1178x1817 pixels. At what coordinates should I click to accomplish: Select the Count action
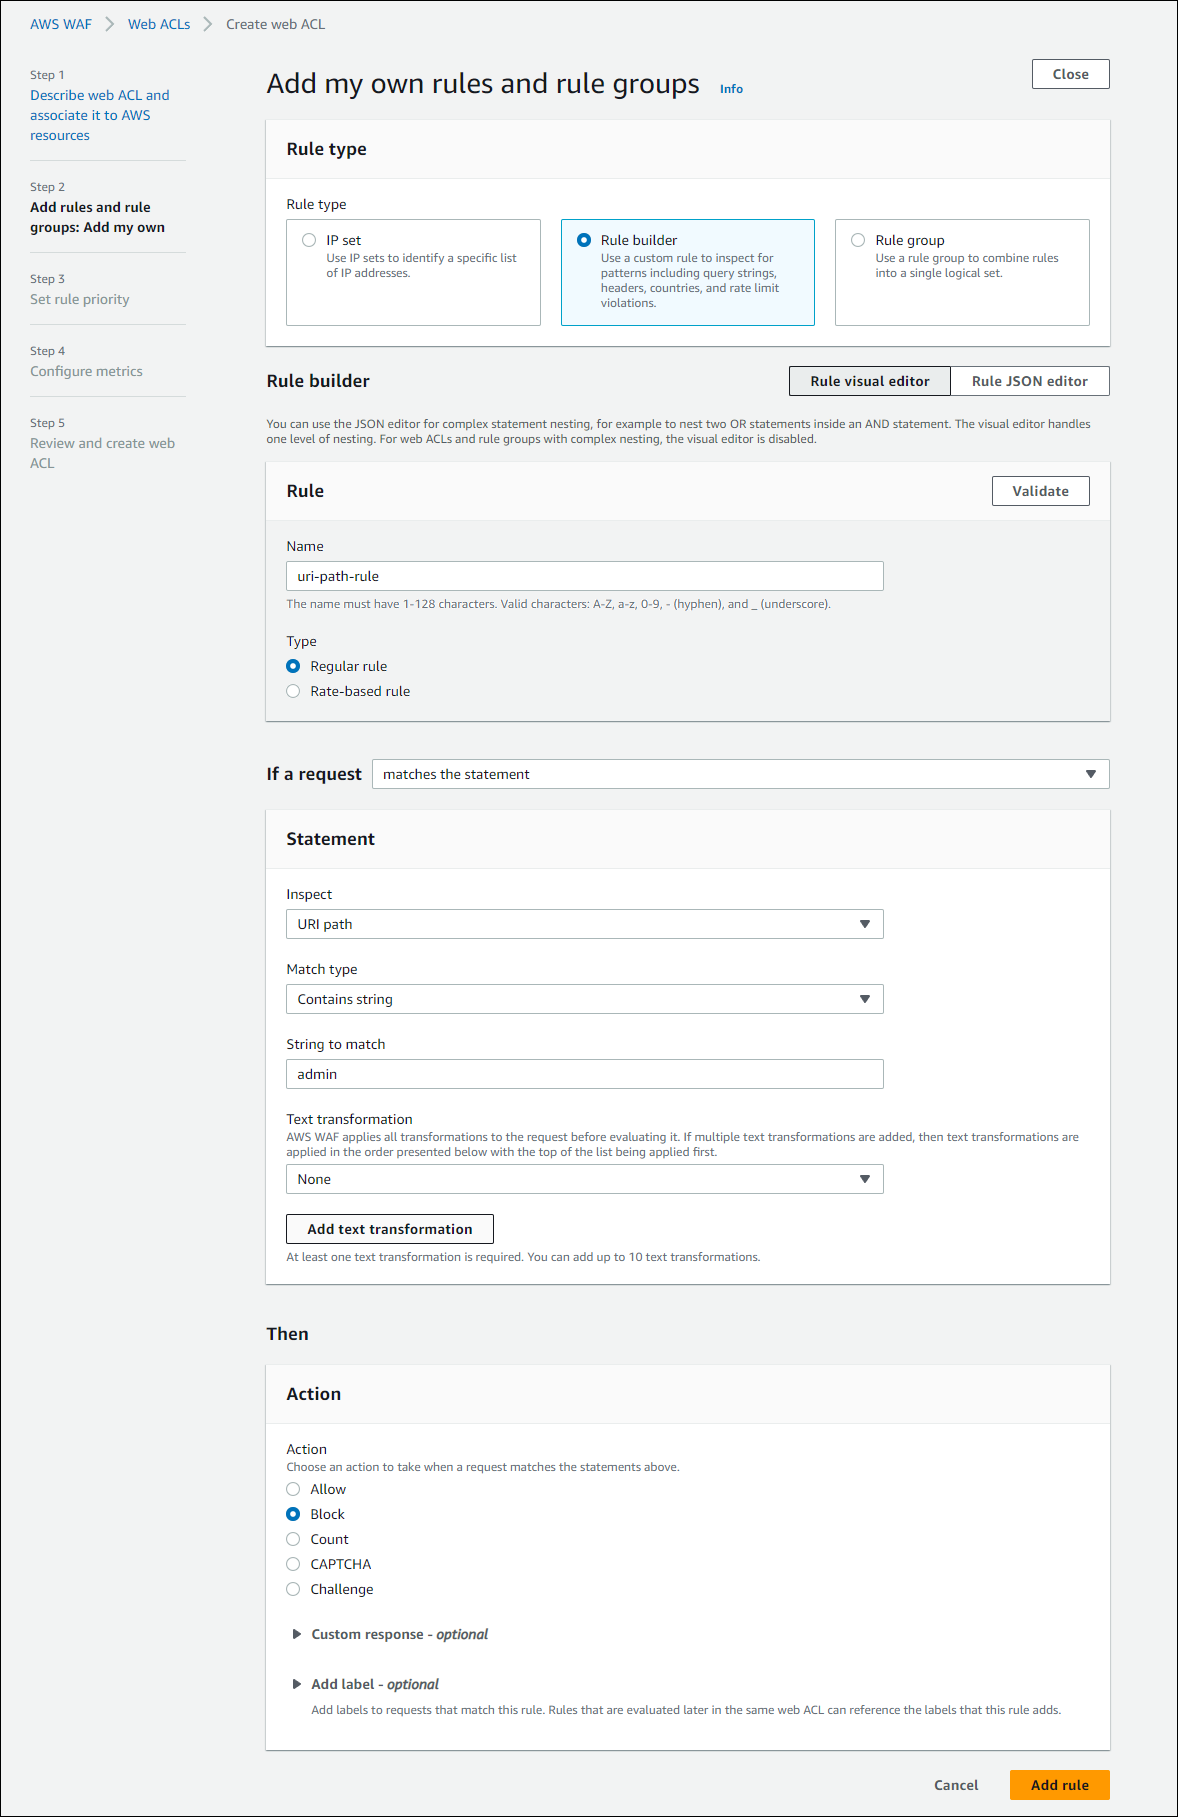point(293,1539)
